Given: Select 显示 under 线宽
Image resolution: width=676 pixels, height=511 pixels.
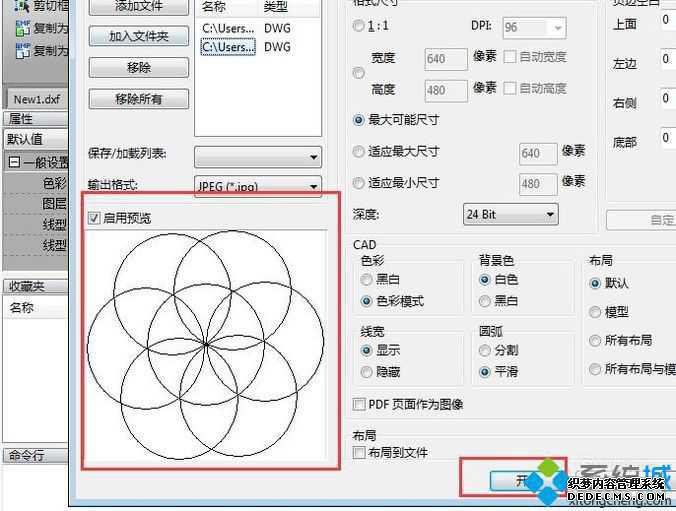Looking at the screenshot, I should pyautogui.click(x=366, y=351).
